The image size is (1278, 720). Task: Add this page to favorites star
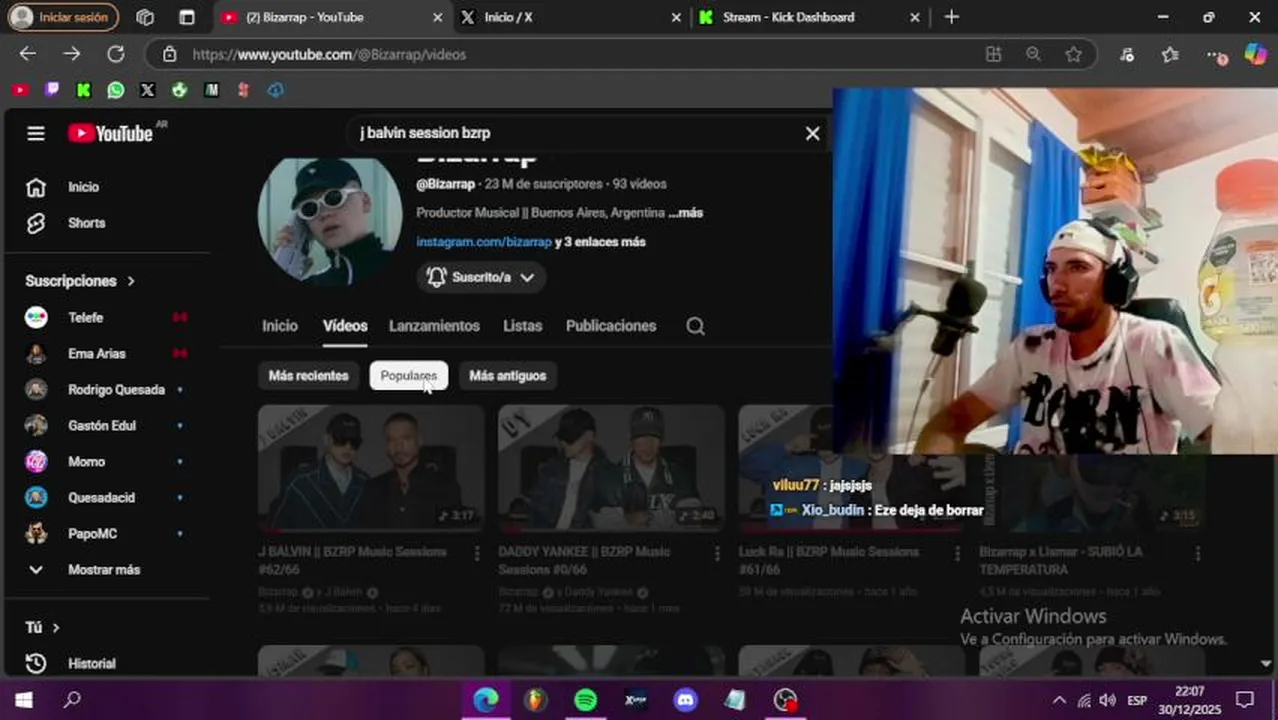click(1073, 54)
